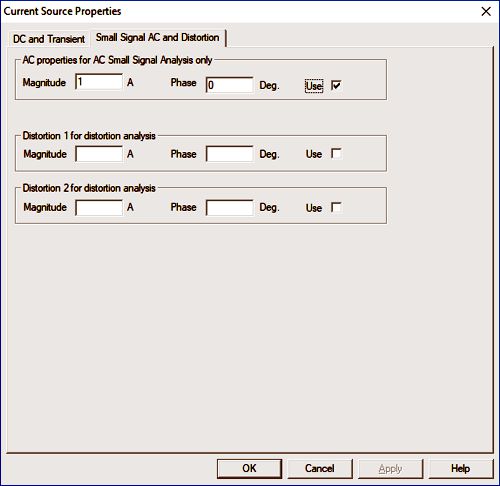This screenshot has width=500, height=486.
Task: Click the Distortion 2 Phase field
Action: 230,207
